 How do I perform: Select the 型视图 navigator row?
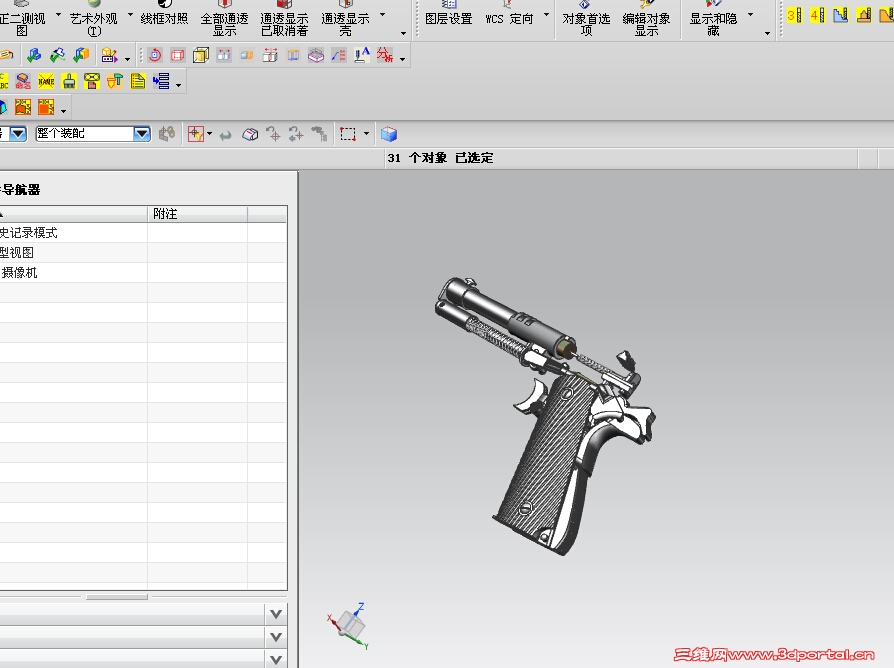click(x=143, y=252)
